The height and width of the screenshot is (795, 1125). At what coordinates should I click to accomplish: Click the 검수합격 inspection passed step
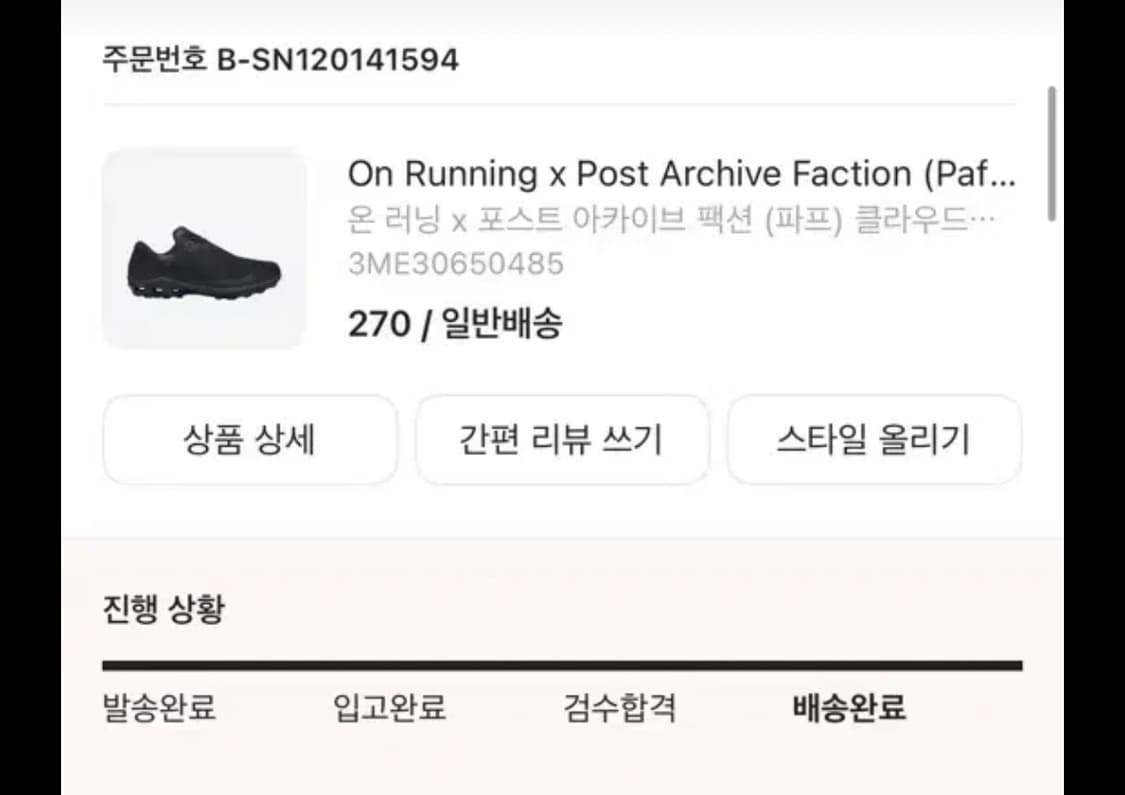[619, 708]
